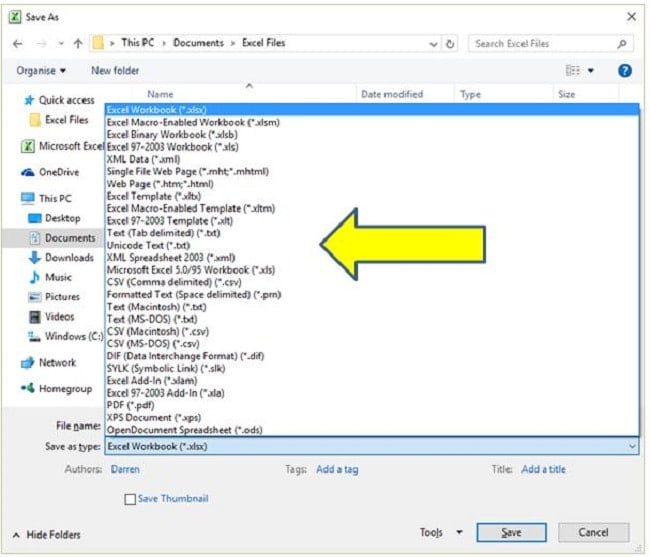The image size is (650, 557).
Task: Open the Tools dropdown
Action: [441, 533]
